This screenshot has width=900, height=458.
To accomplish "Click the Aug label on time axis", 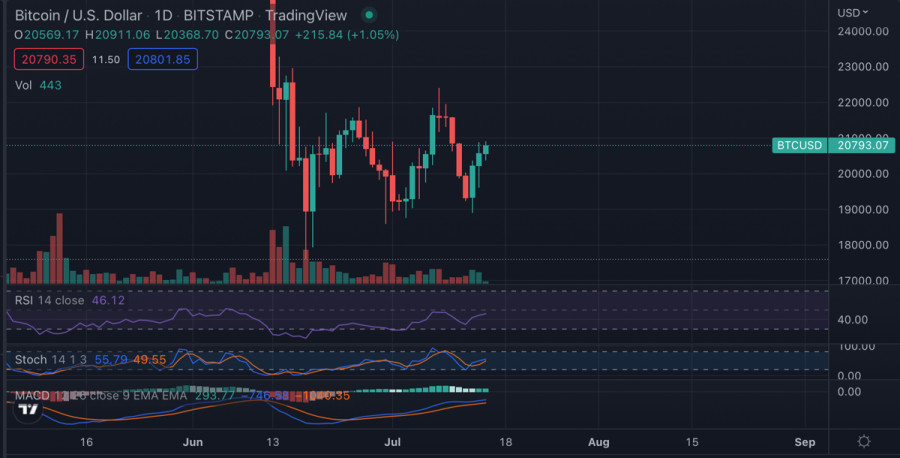I will point(599,442).
